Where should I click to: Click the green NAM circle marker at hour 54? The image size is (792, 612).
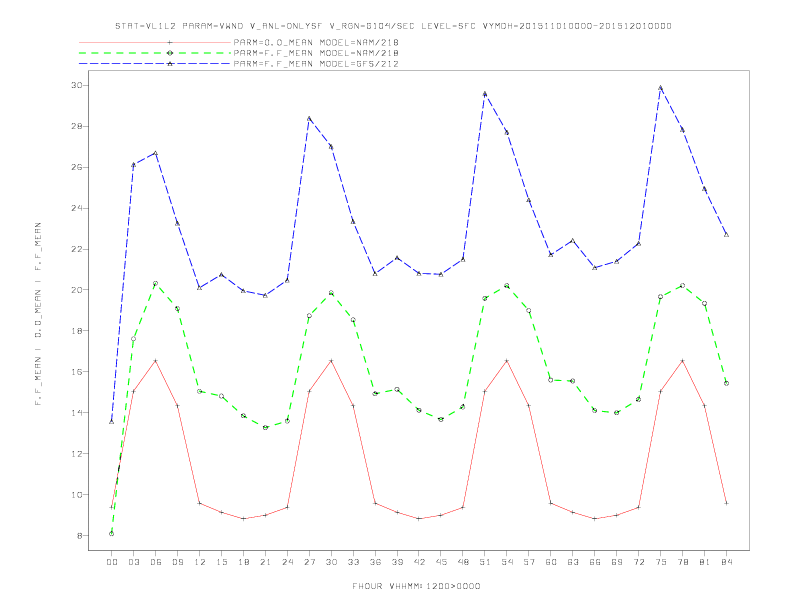(507, 286)
